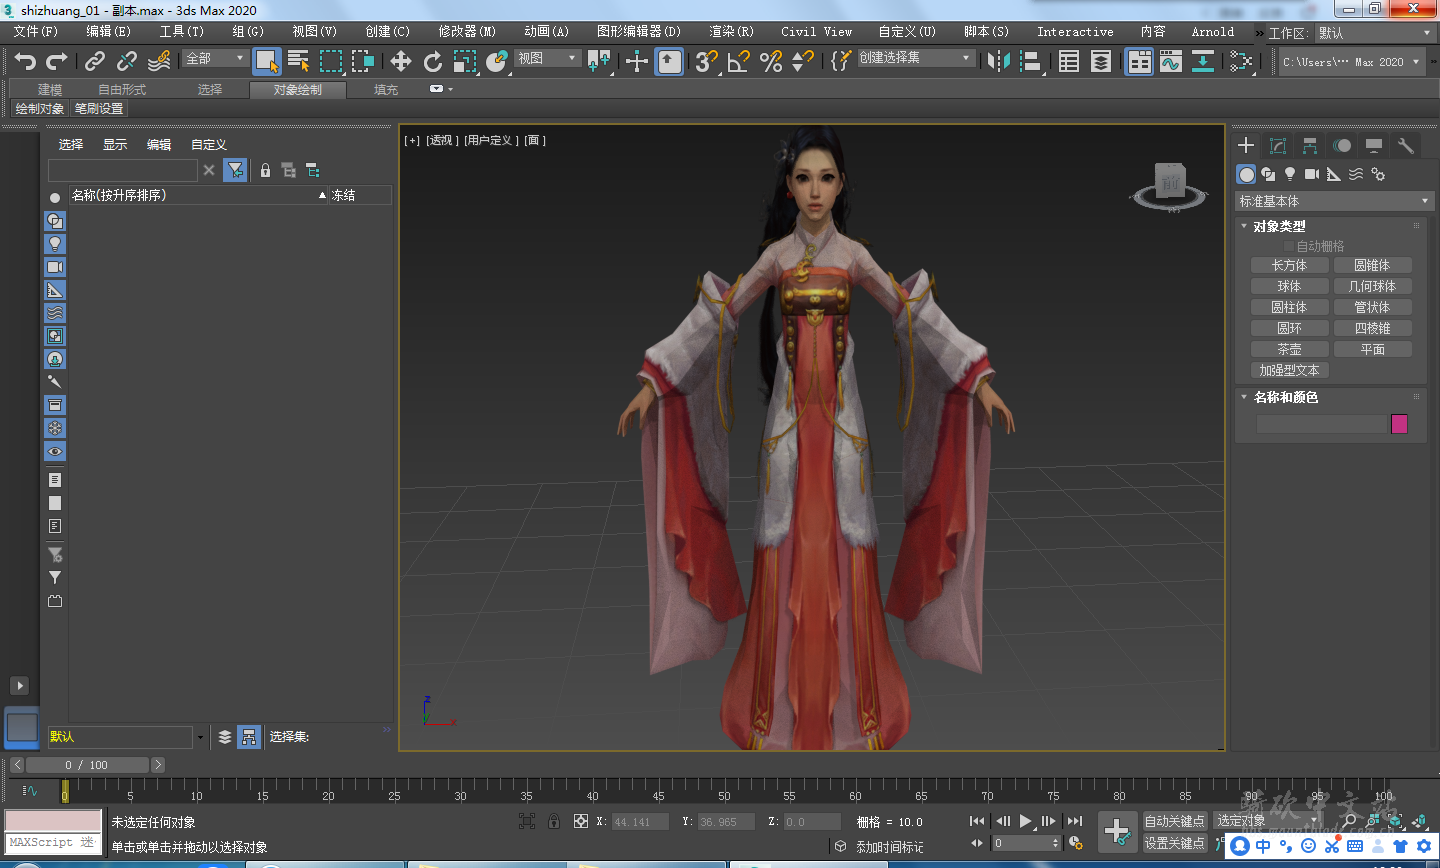Create a 茶壶 primitive
Screen dimensions: 1440x868
(1289, 349)
